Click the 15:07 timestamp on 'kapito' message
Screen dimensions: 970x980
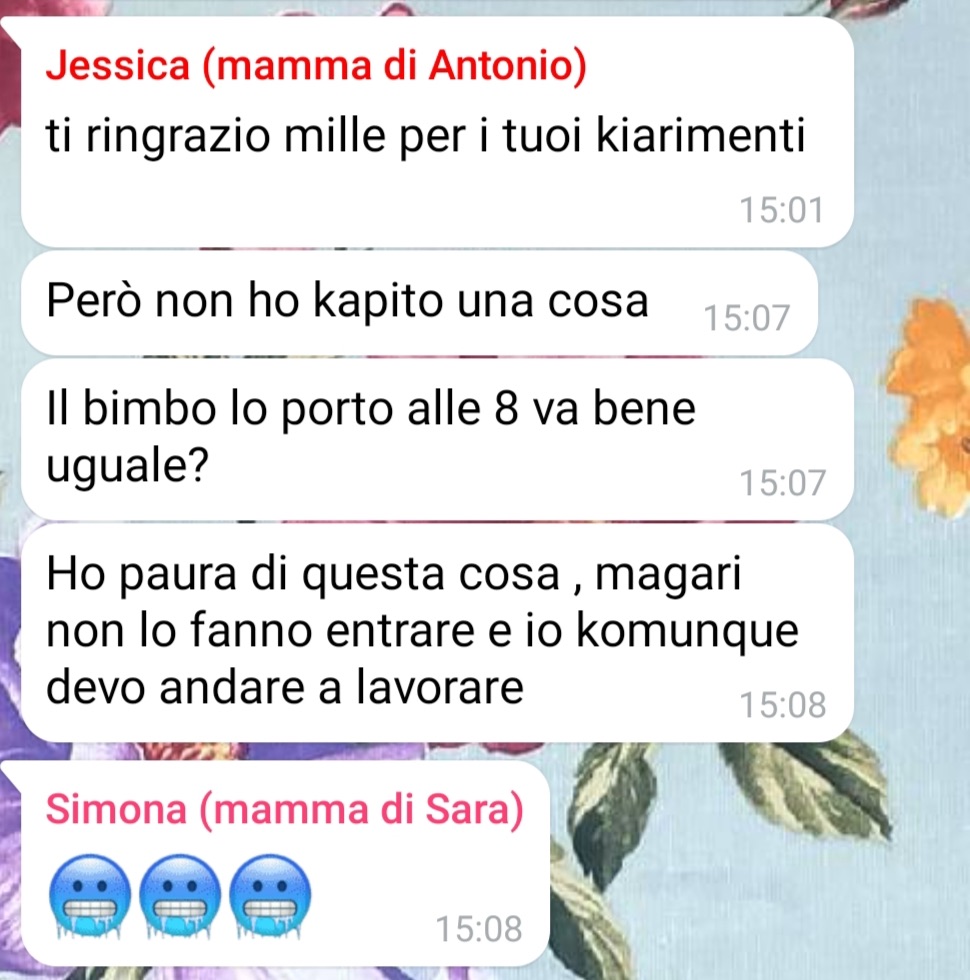point(746,318)
